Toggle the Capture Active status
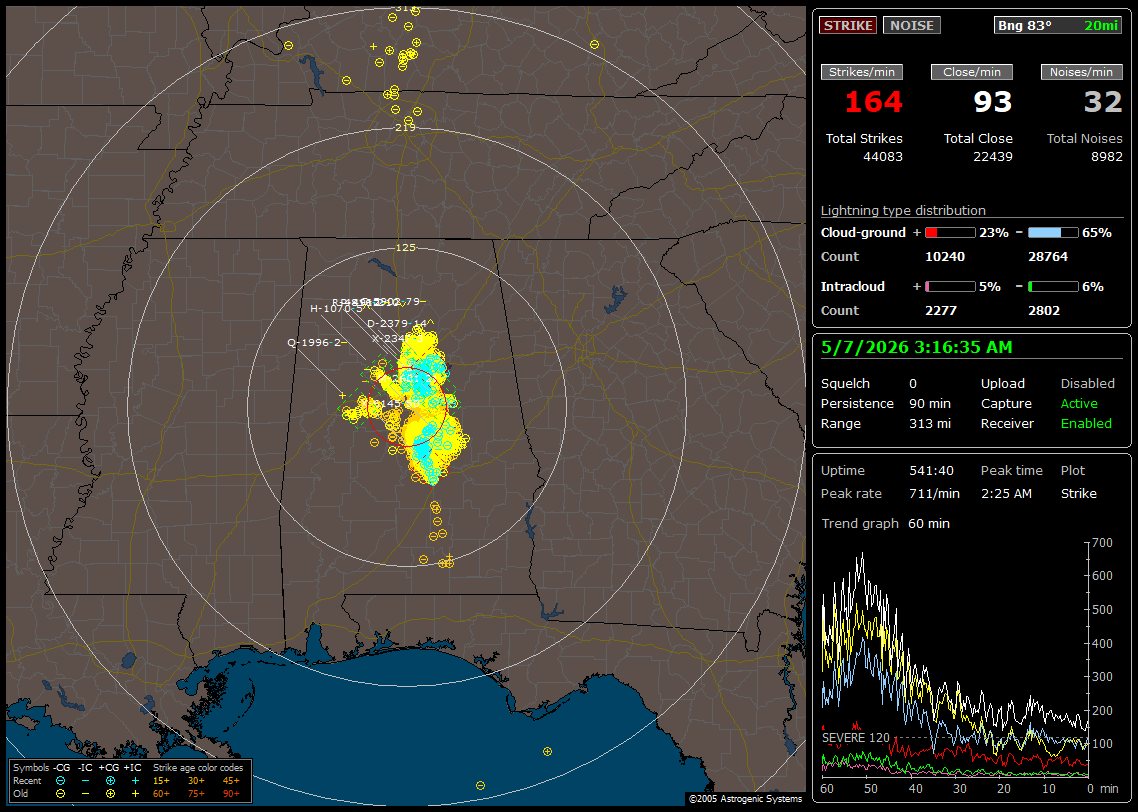Viewport: 1138px width, 812px height. tap(1079, 403)
